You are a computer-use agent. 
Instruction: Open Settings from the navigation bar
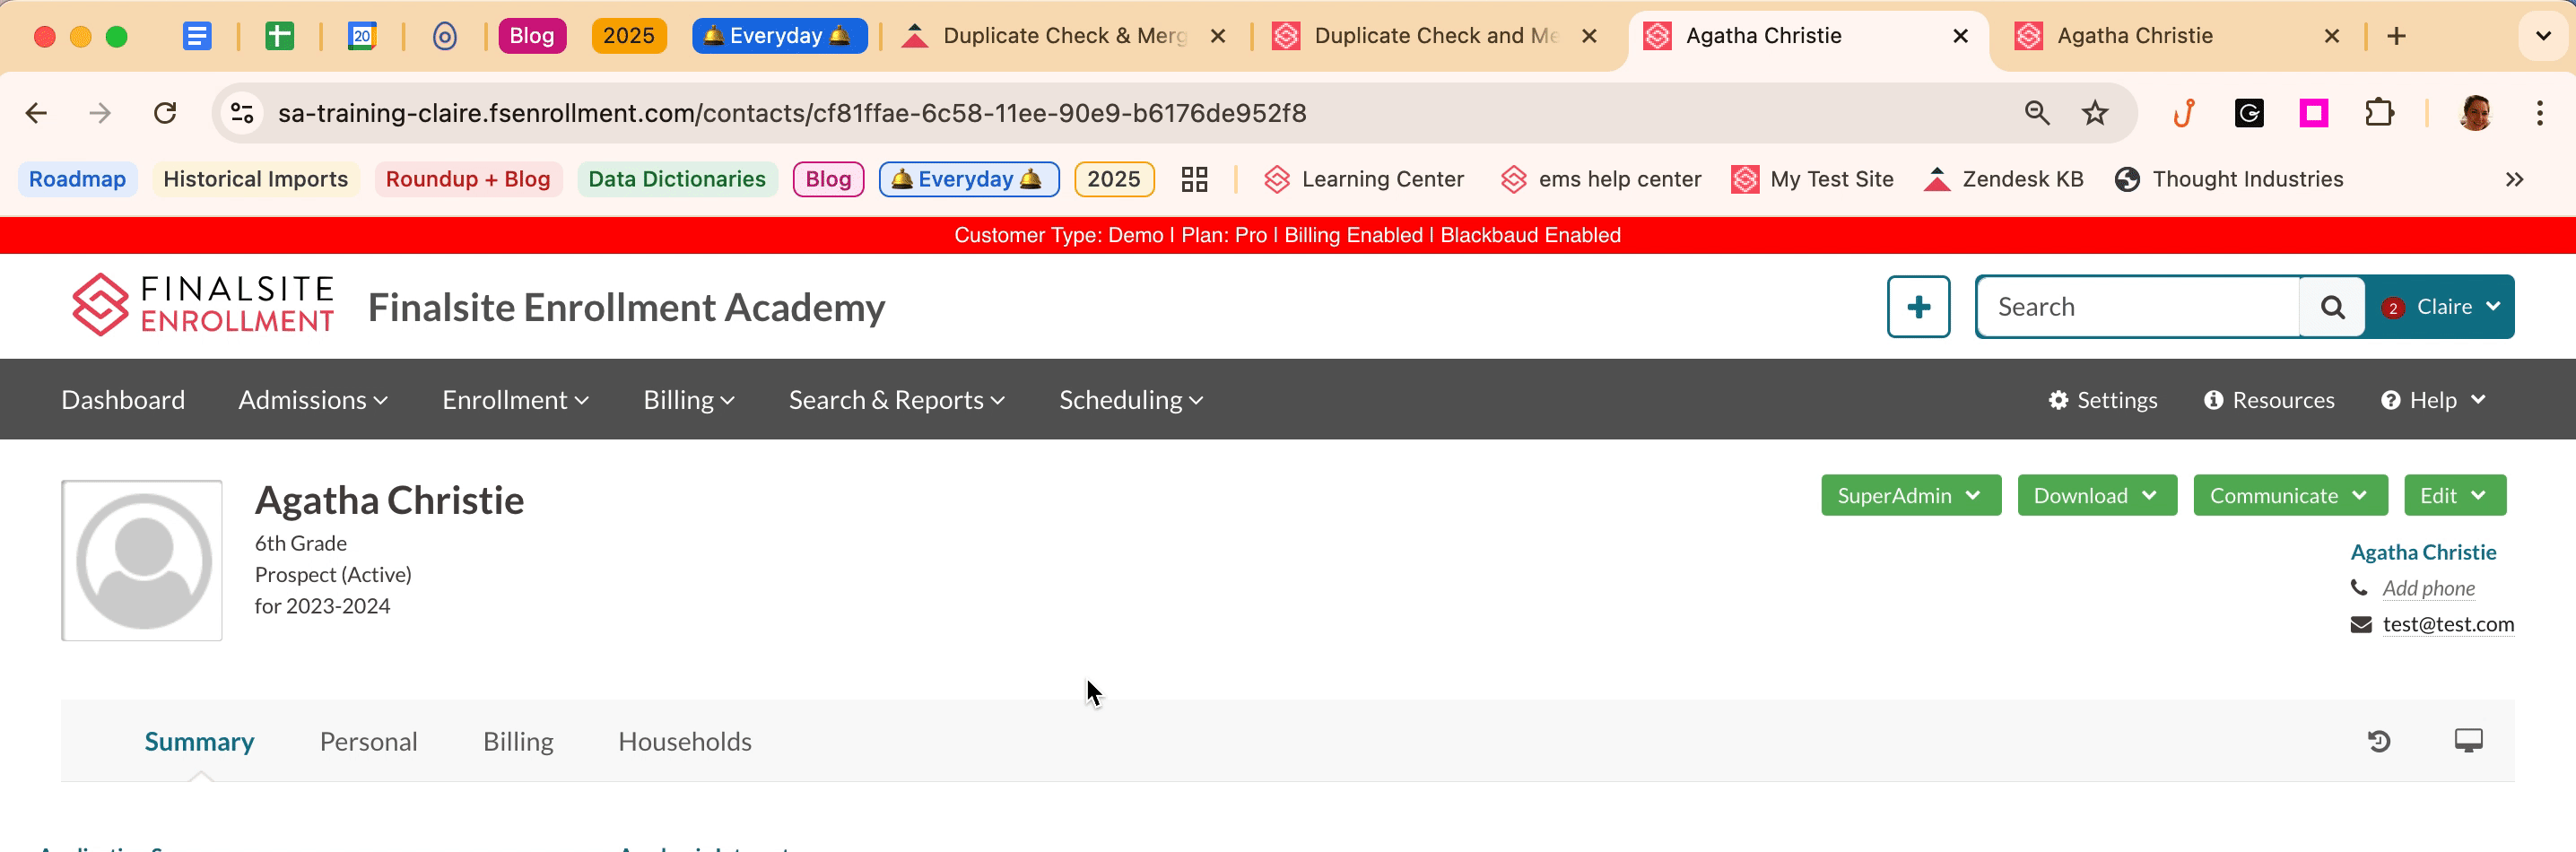pyautogui.click(x=2102, y=400)
